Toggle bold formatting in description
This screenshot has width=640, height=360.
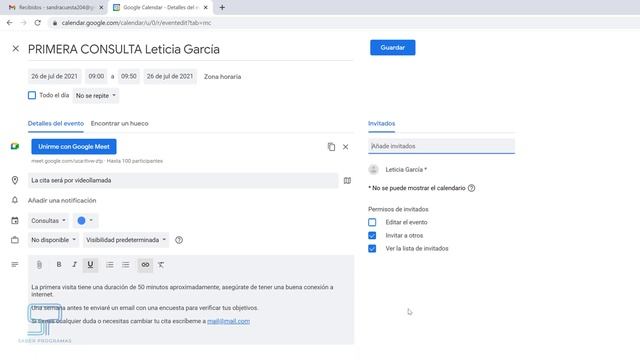pos(59,264)
